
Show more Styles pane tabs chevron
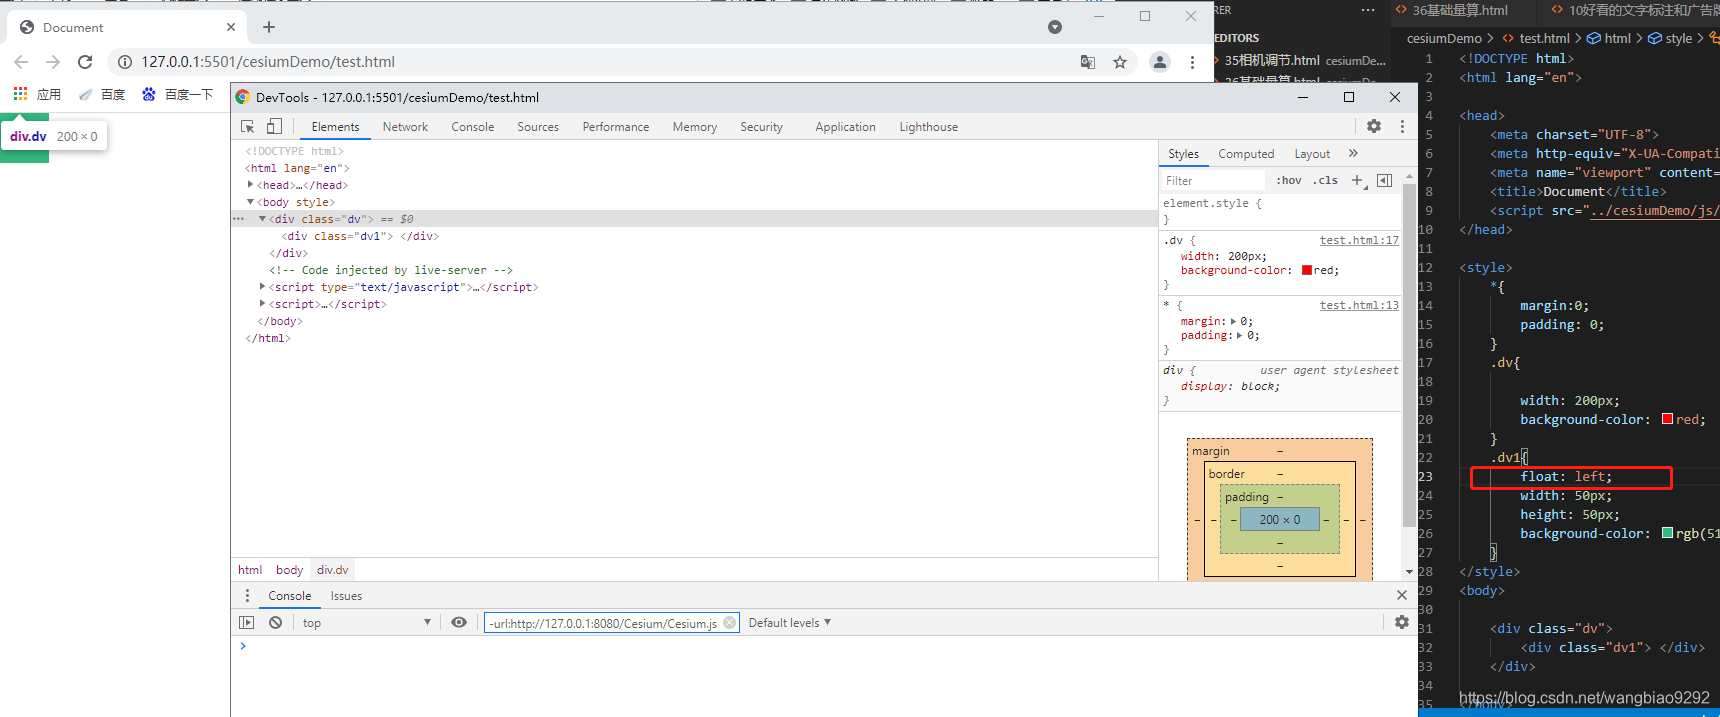(1353, 154)
